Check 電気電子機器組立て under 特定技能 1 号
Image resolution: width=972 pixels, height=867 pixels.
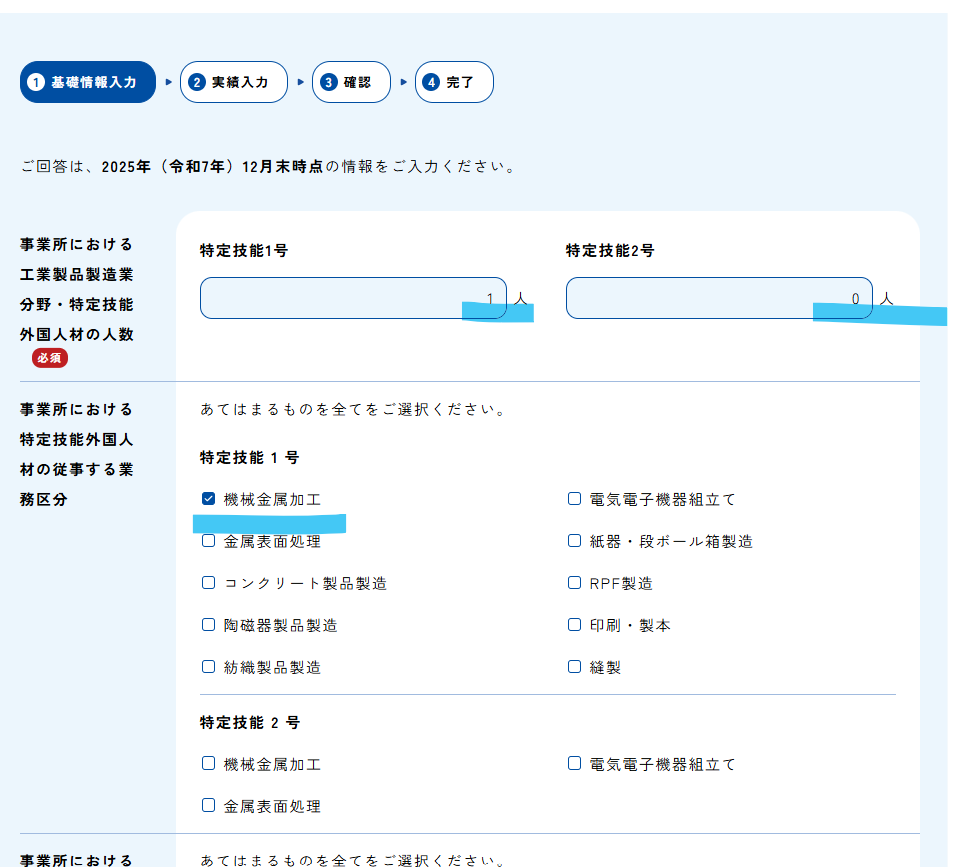point(574,498)
